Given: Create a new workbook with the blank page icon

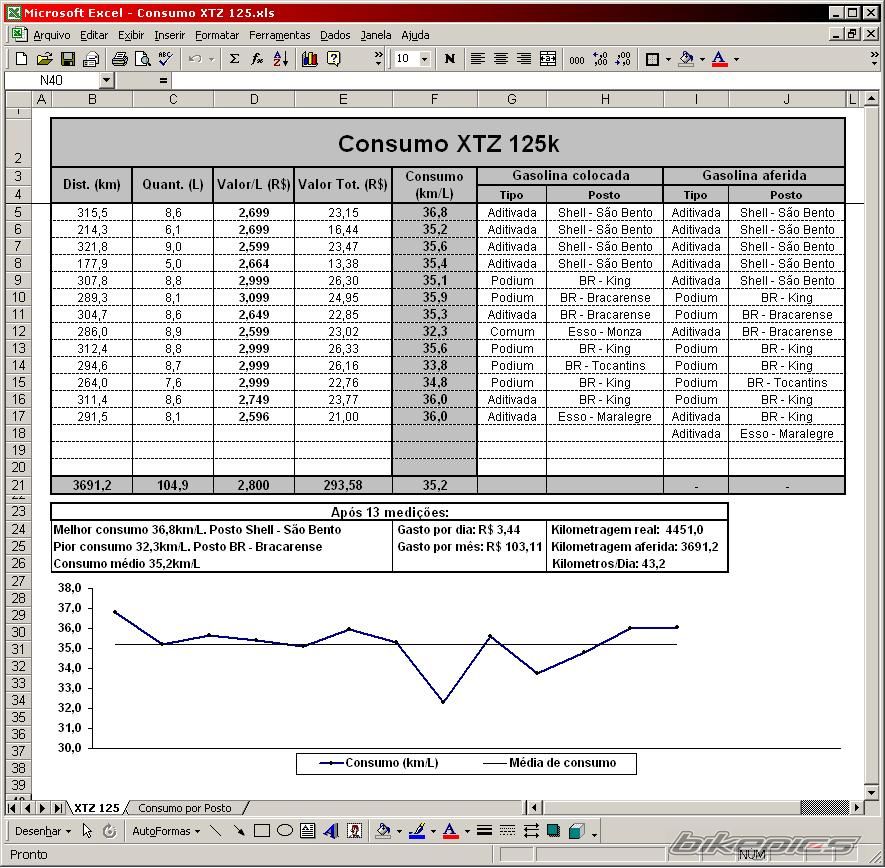Looking at the screenshot, I should pos(21,59).
